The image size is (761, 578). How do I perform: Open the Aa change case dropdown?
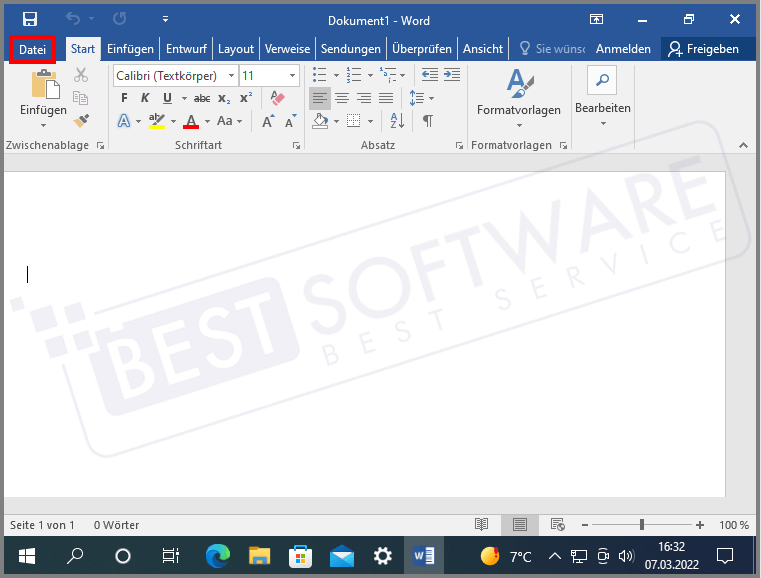click(x=229, y=121)
